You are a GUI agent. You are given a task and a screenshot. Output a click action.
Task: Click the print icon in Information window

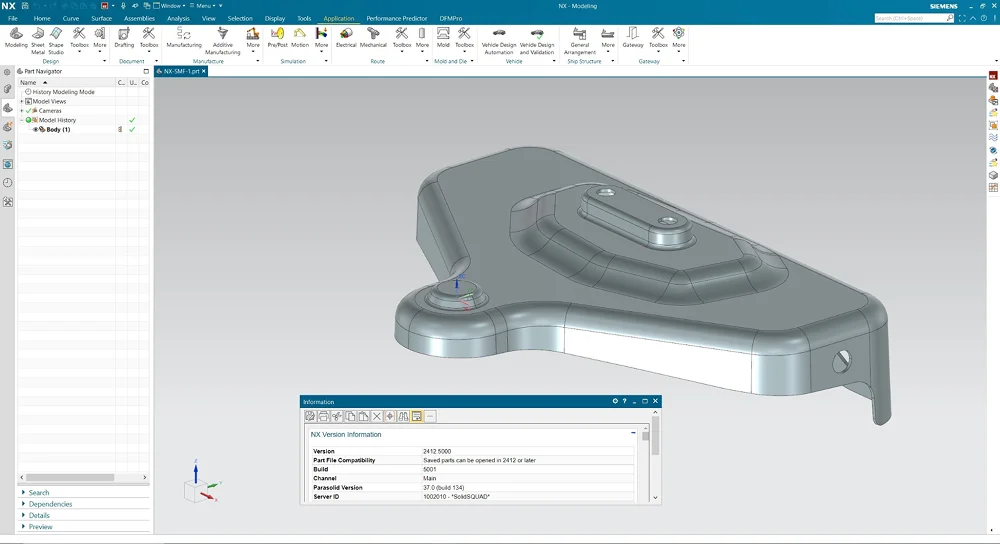323,416
